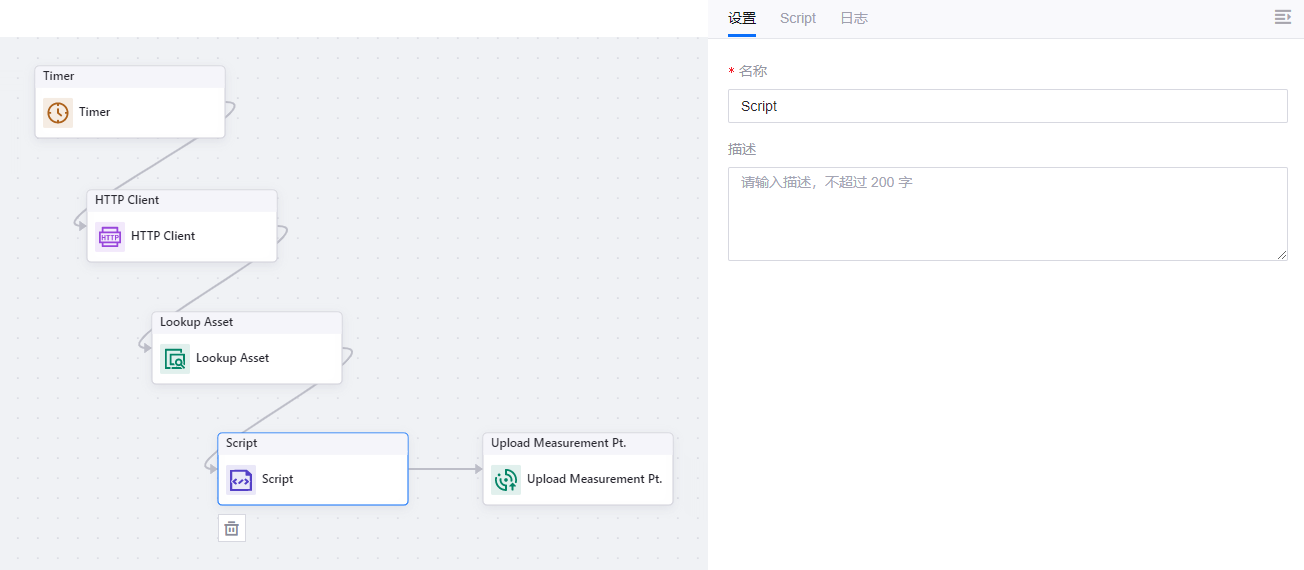Select the Upload Measurement Pt. node header
This screenshot has width=1304, height=570.
coord(578,443)
